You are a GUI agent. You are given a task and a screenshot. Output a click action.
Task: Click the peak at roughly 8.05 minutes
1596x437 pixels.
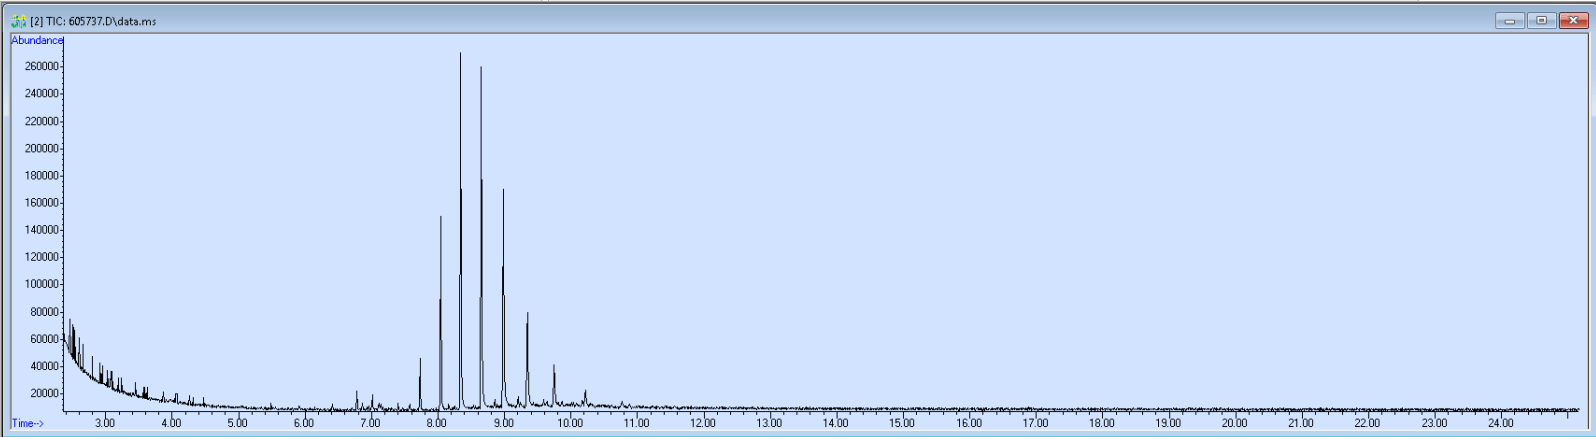(440, 312)
